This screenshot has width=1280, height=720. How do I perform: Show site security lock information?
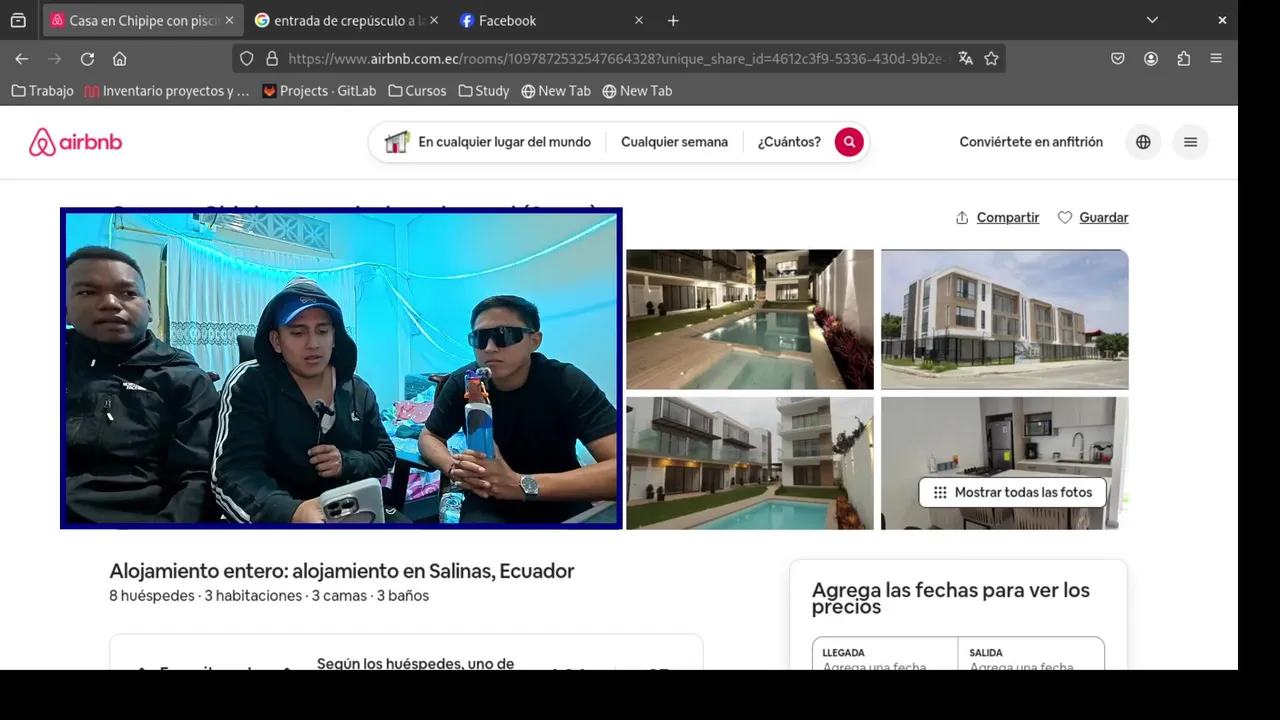(x=272, y=59)
